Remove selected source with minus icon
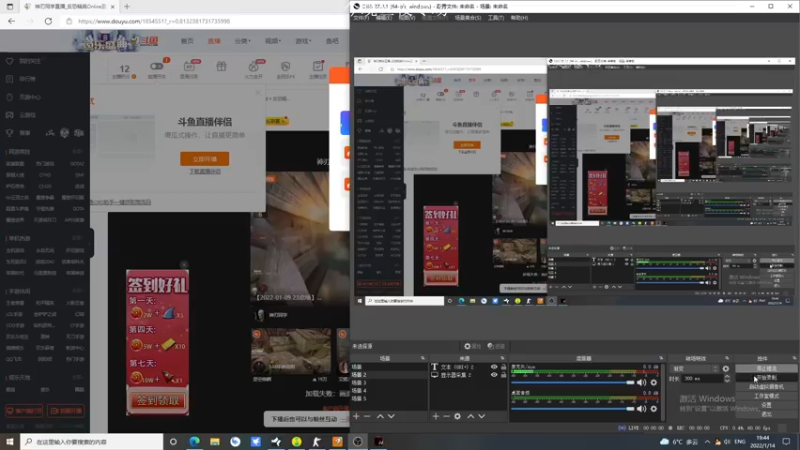800x450 pixels. click(446, 416)
